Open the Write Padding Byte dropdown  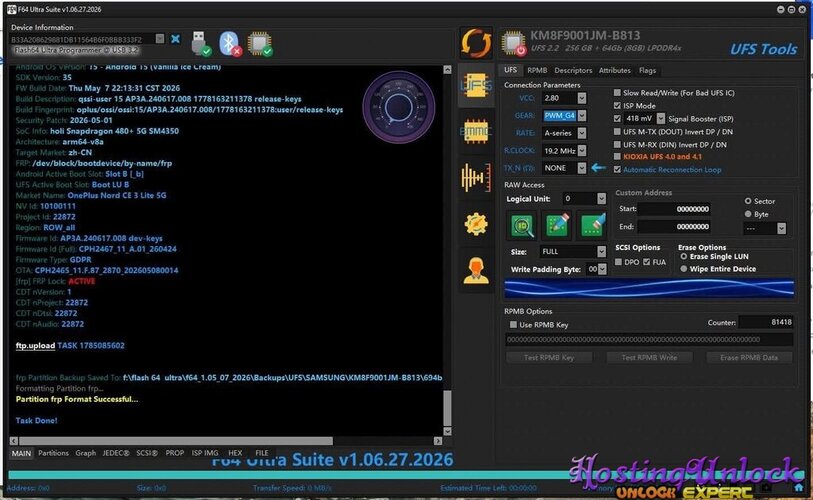coord(602,269)
